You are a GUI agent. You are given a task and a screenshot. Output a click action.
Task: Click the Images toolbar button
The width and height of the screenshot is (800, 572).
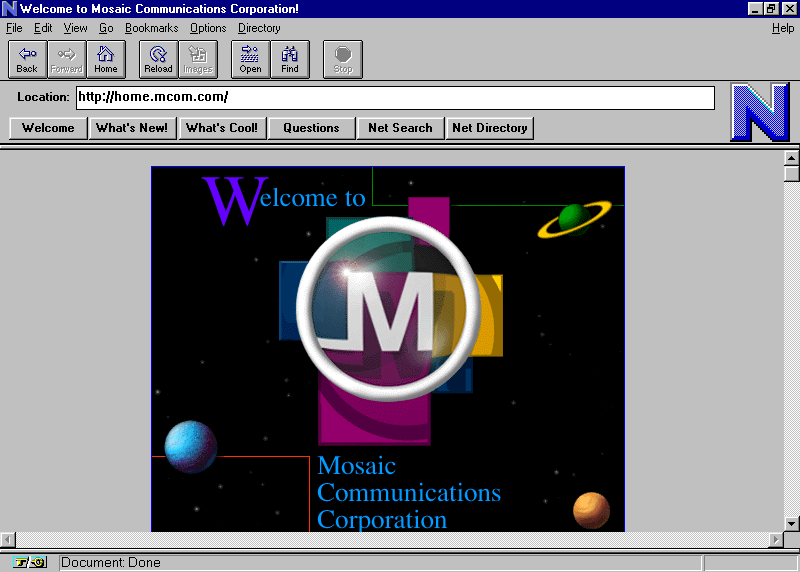click(198, 60)
